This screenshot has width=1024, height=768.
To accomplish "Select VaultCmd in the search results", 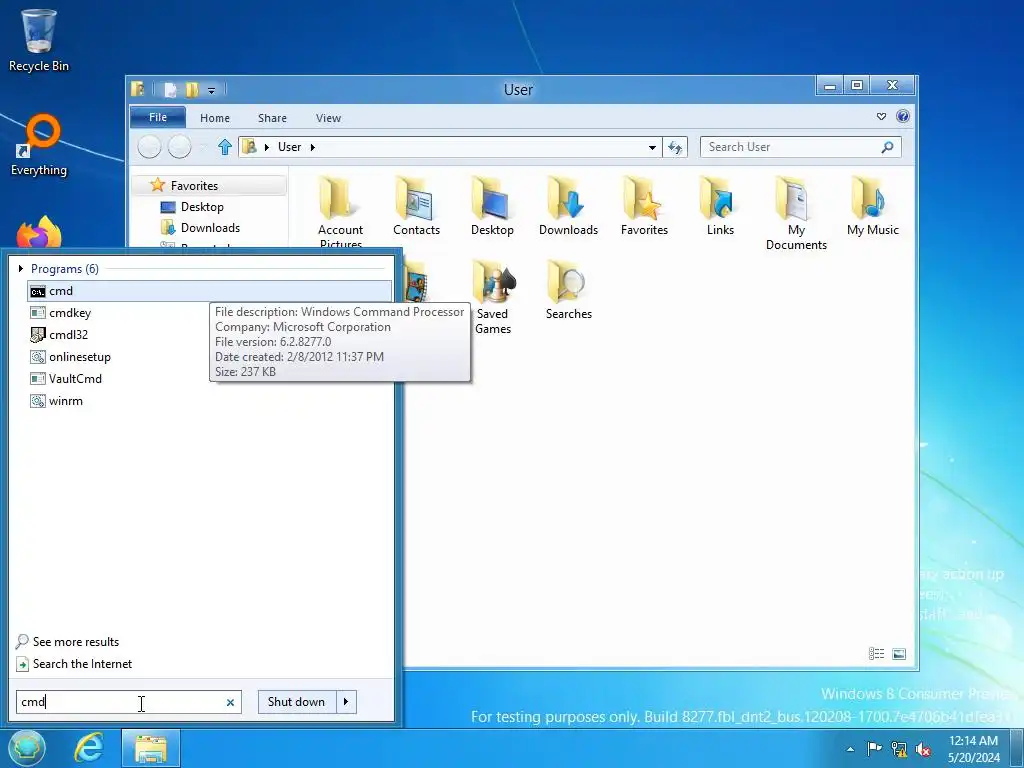I will (65, 379).
